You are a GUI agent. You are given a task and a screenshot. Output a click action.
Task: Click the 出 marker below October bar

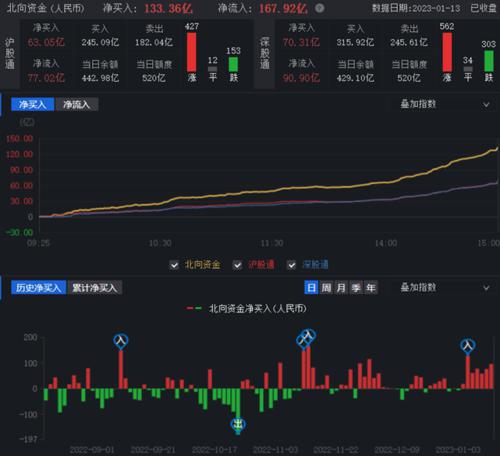click(238, 425)
